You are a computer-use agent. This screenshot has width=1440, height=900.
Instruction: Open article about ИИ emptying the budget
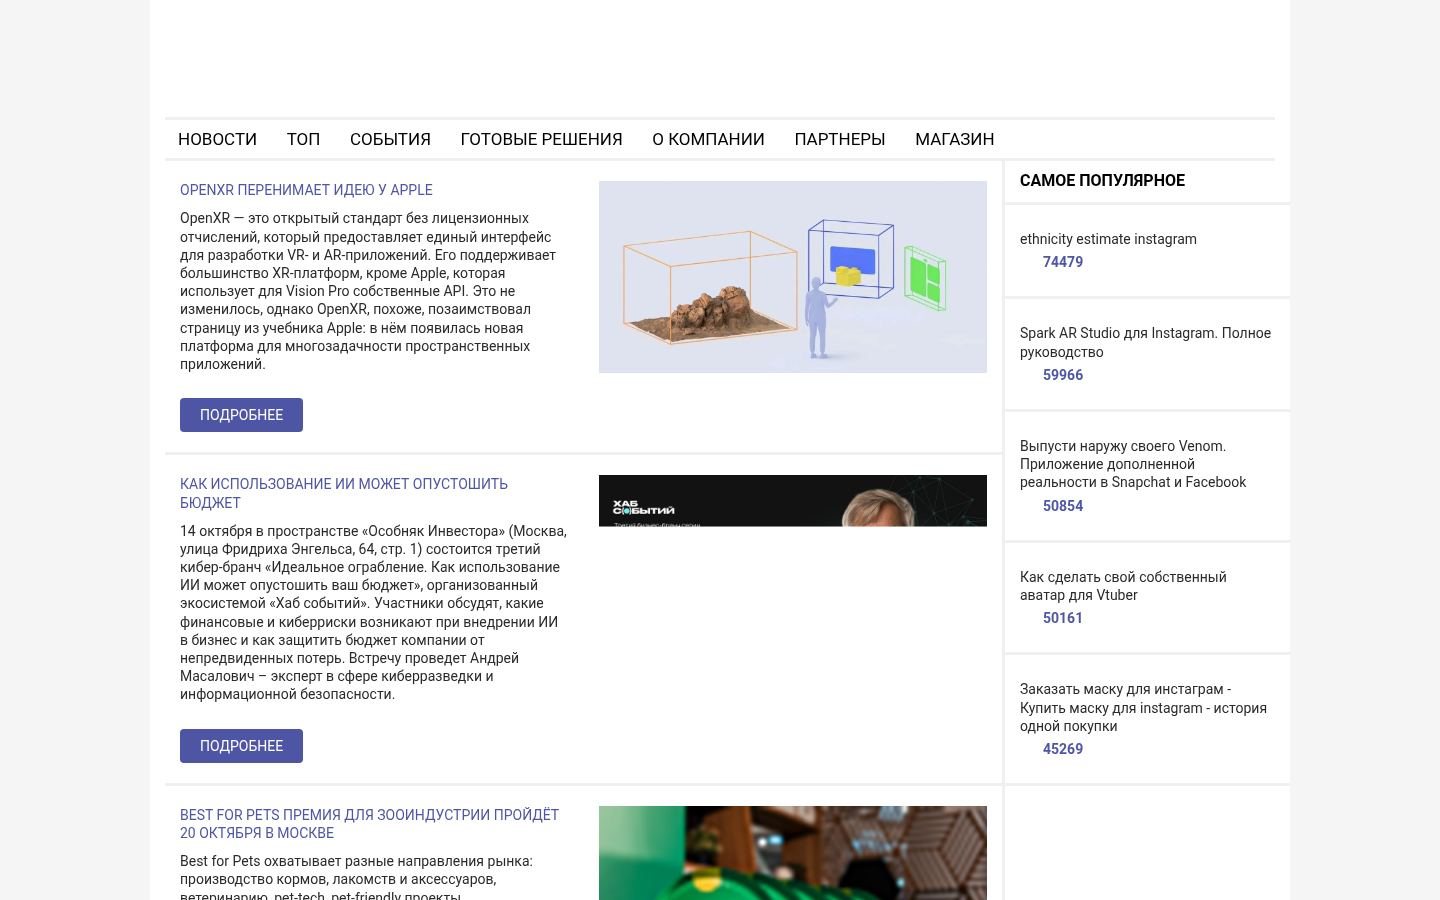(x=344, y=493)
